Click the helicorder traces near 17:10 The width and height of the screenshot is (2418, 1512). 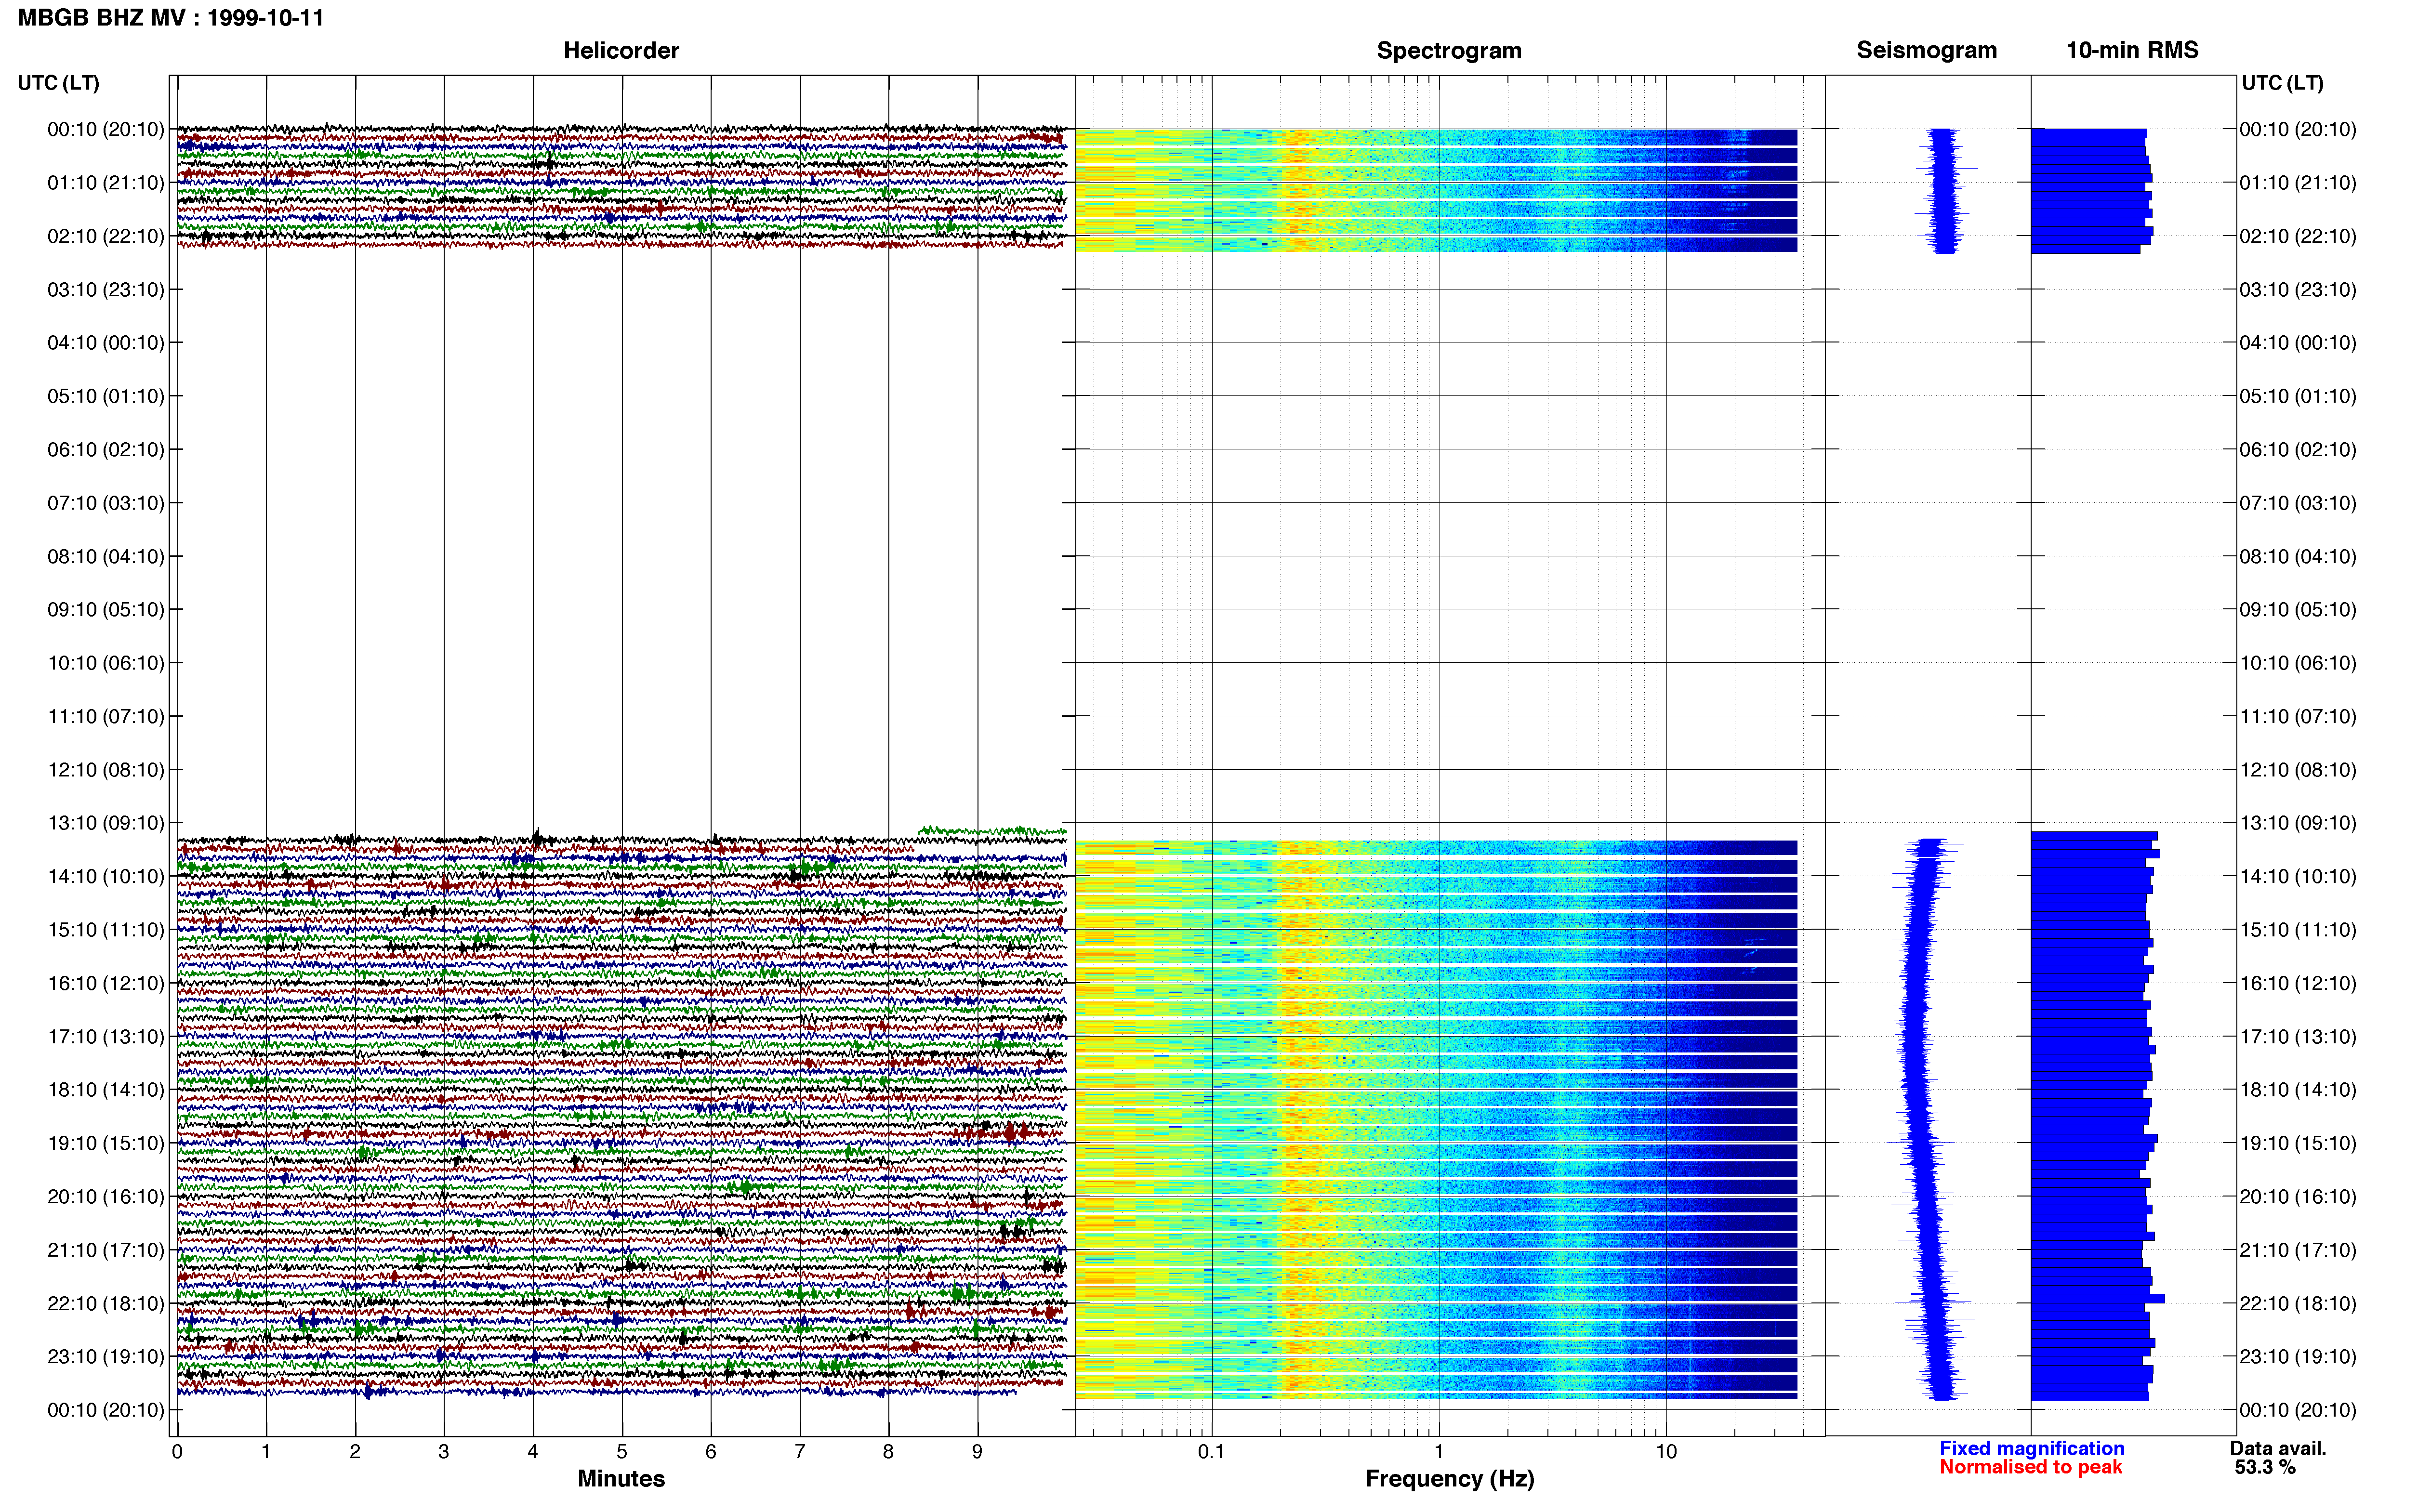coord(621,1037)
